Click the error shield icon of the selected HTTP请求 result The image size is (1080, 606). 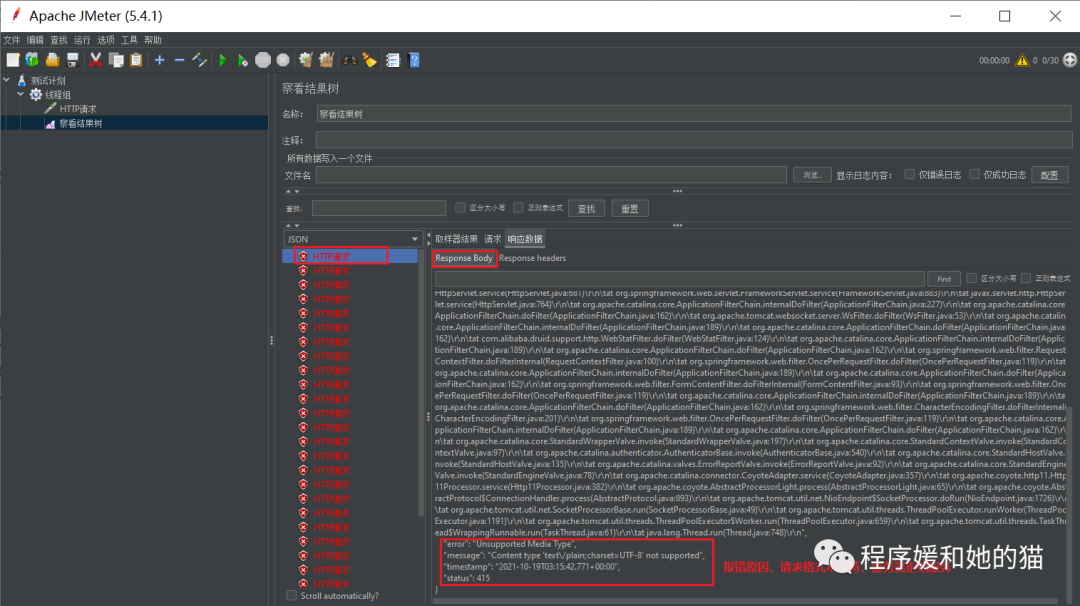303,256
